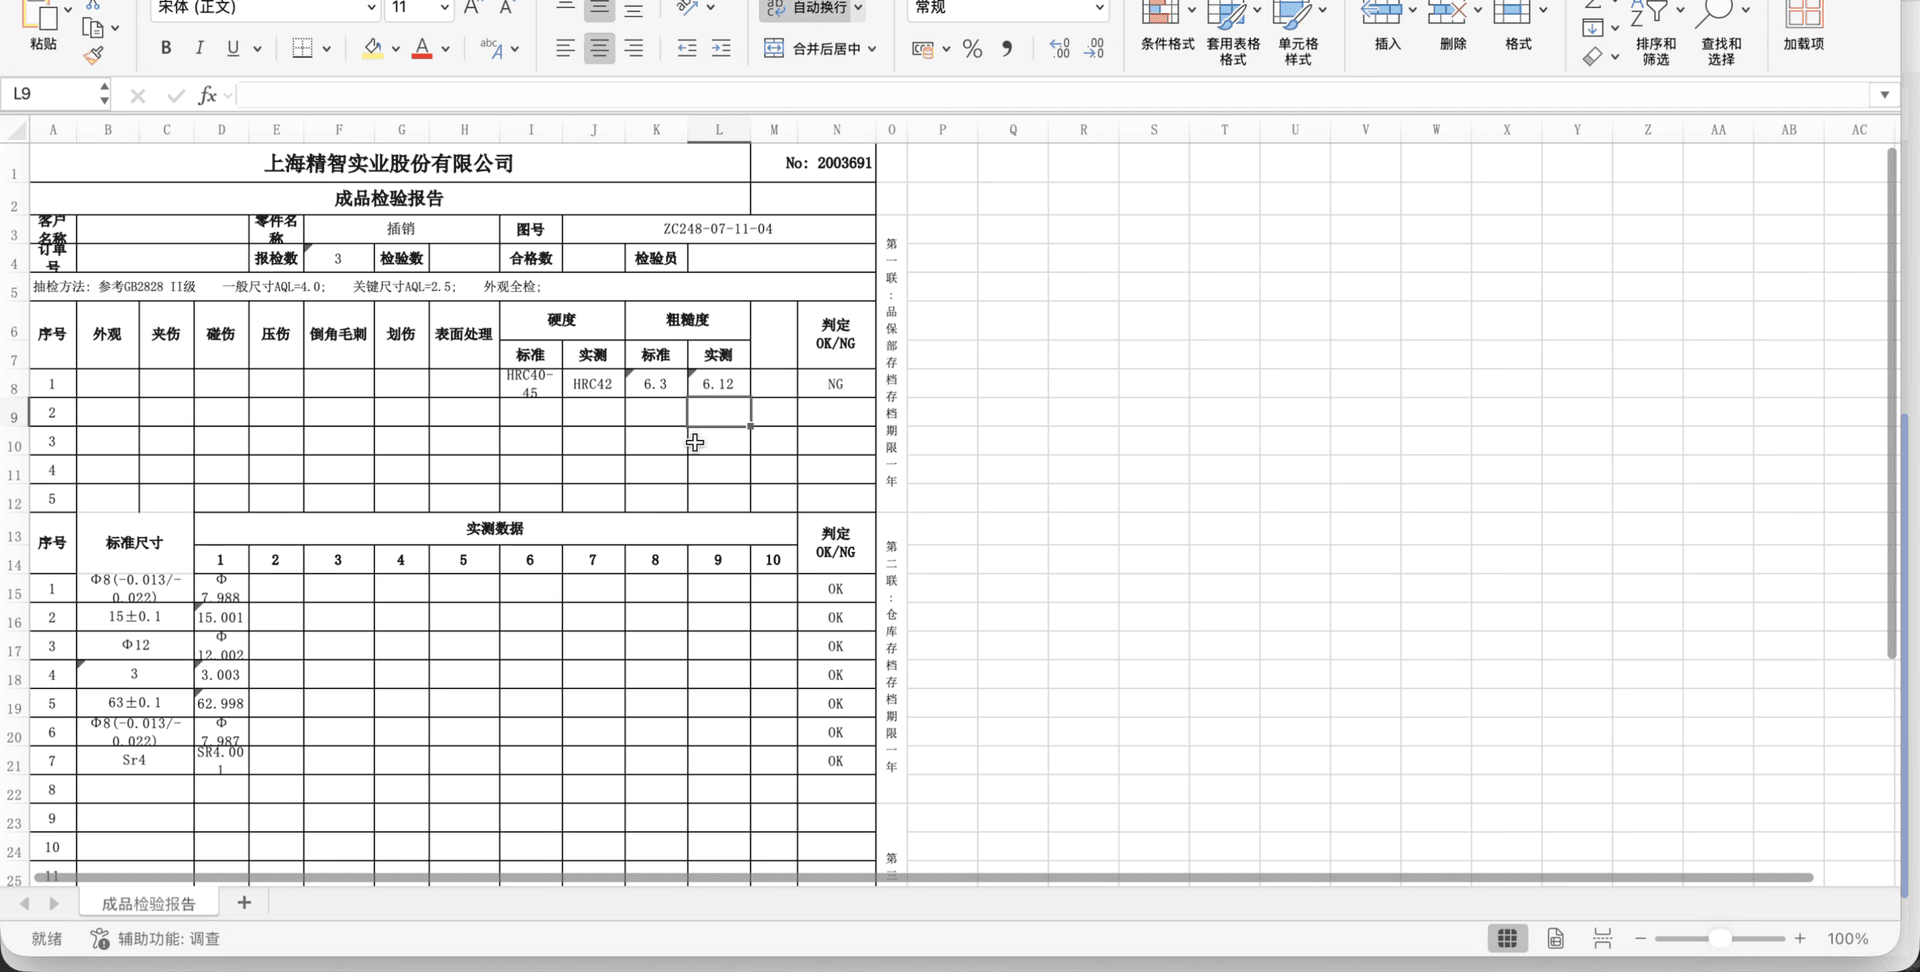Screen dimensions: 1920x972
Task: Apply percent style
Action: (972, 49)
